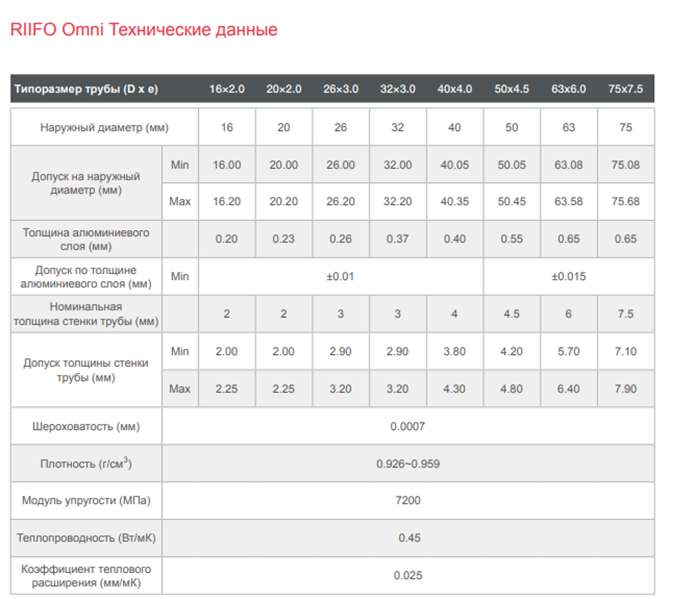The width and height of the screenshot is (694, 599).
Task: Click the value '63.08'
Action: pos(569,165)
